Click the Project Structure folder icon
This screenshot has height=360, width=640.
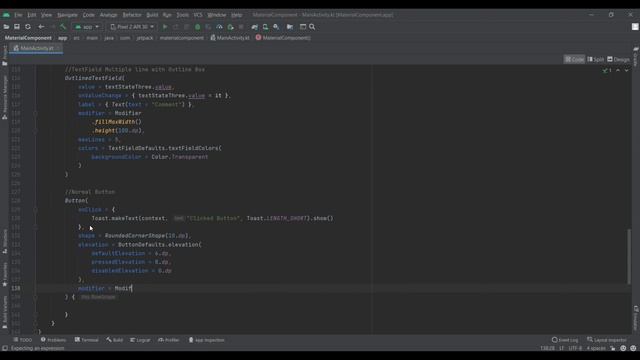pyautogui.click(x=290, y=27)
